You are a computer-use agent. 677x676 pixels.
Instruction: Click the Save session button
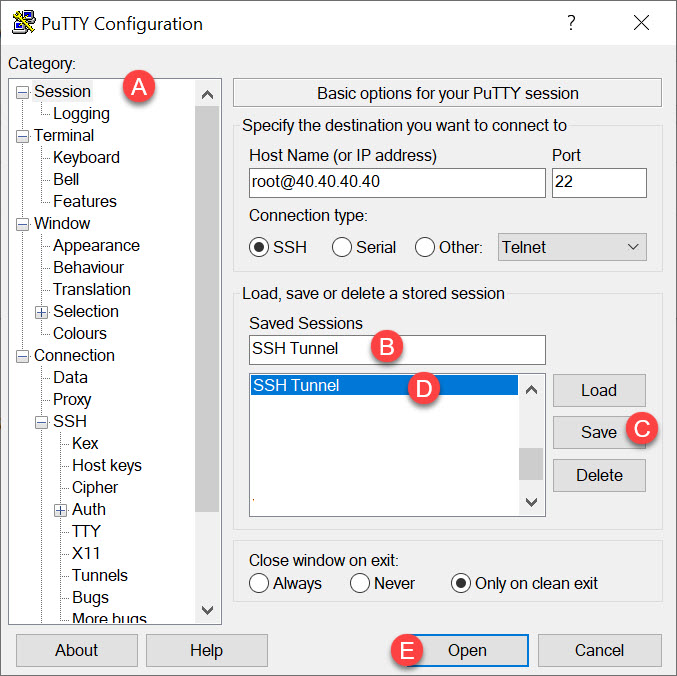coord(599,433)
